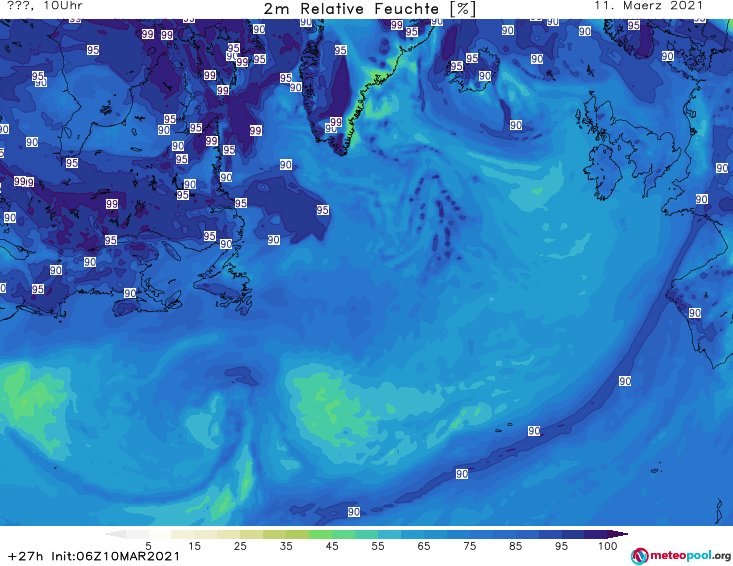Pick the pale grey arrow tip starting the colorbar
The width and height of the screenshot is (733, 566).
point(115,534)
